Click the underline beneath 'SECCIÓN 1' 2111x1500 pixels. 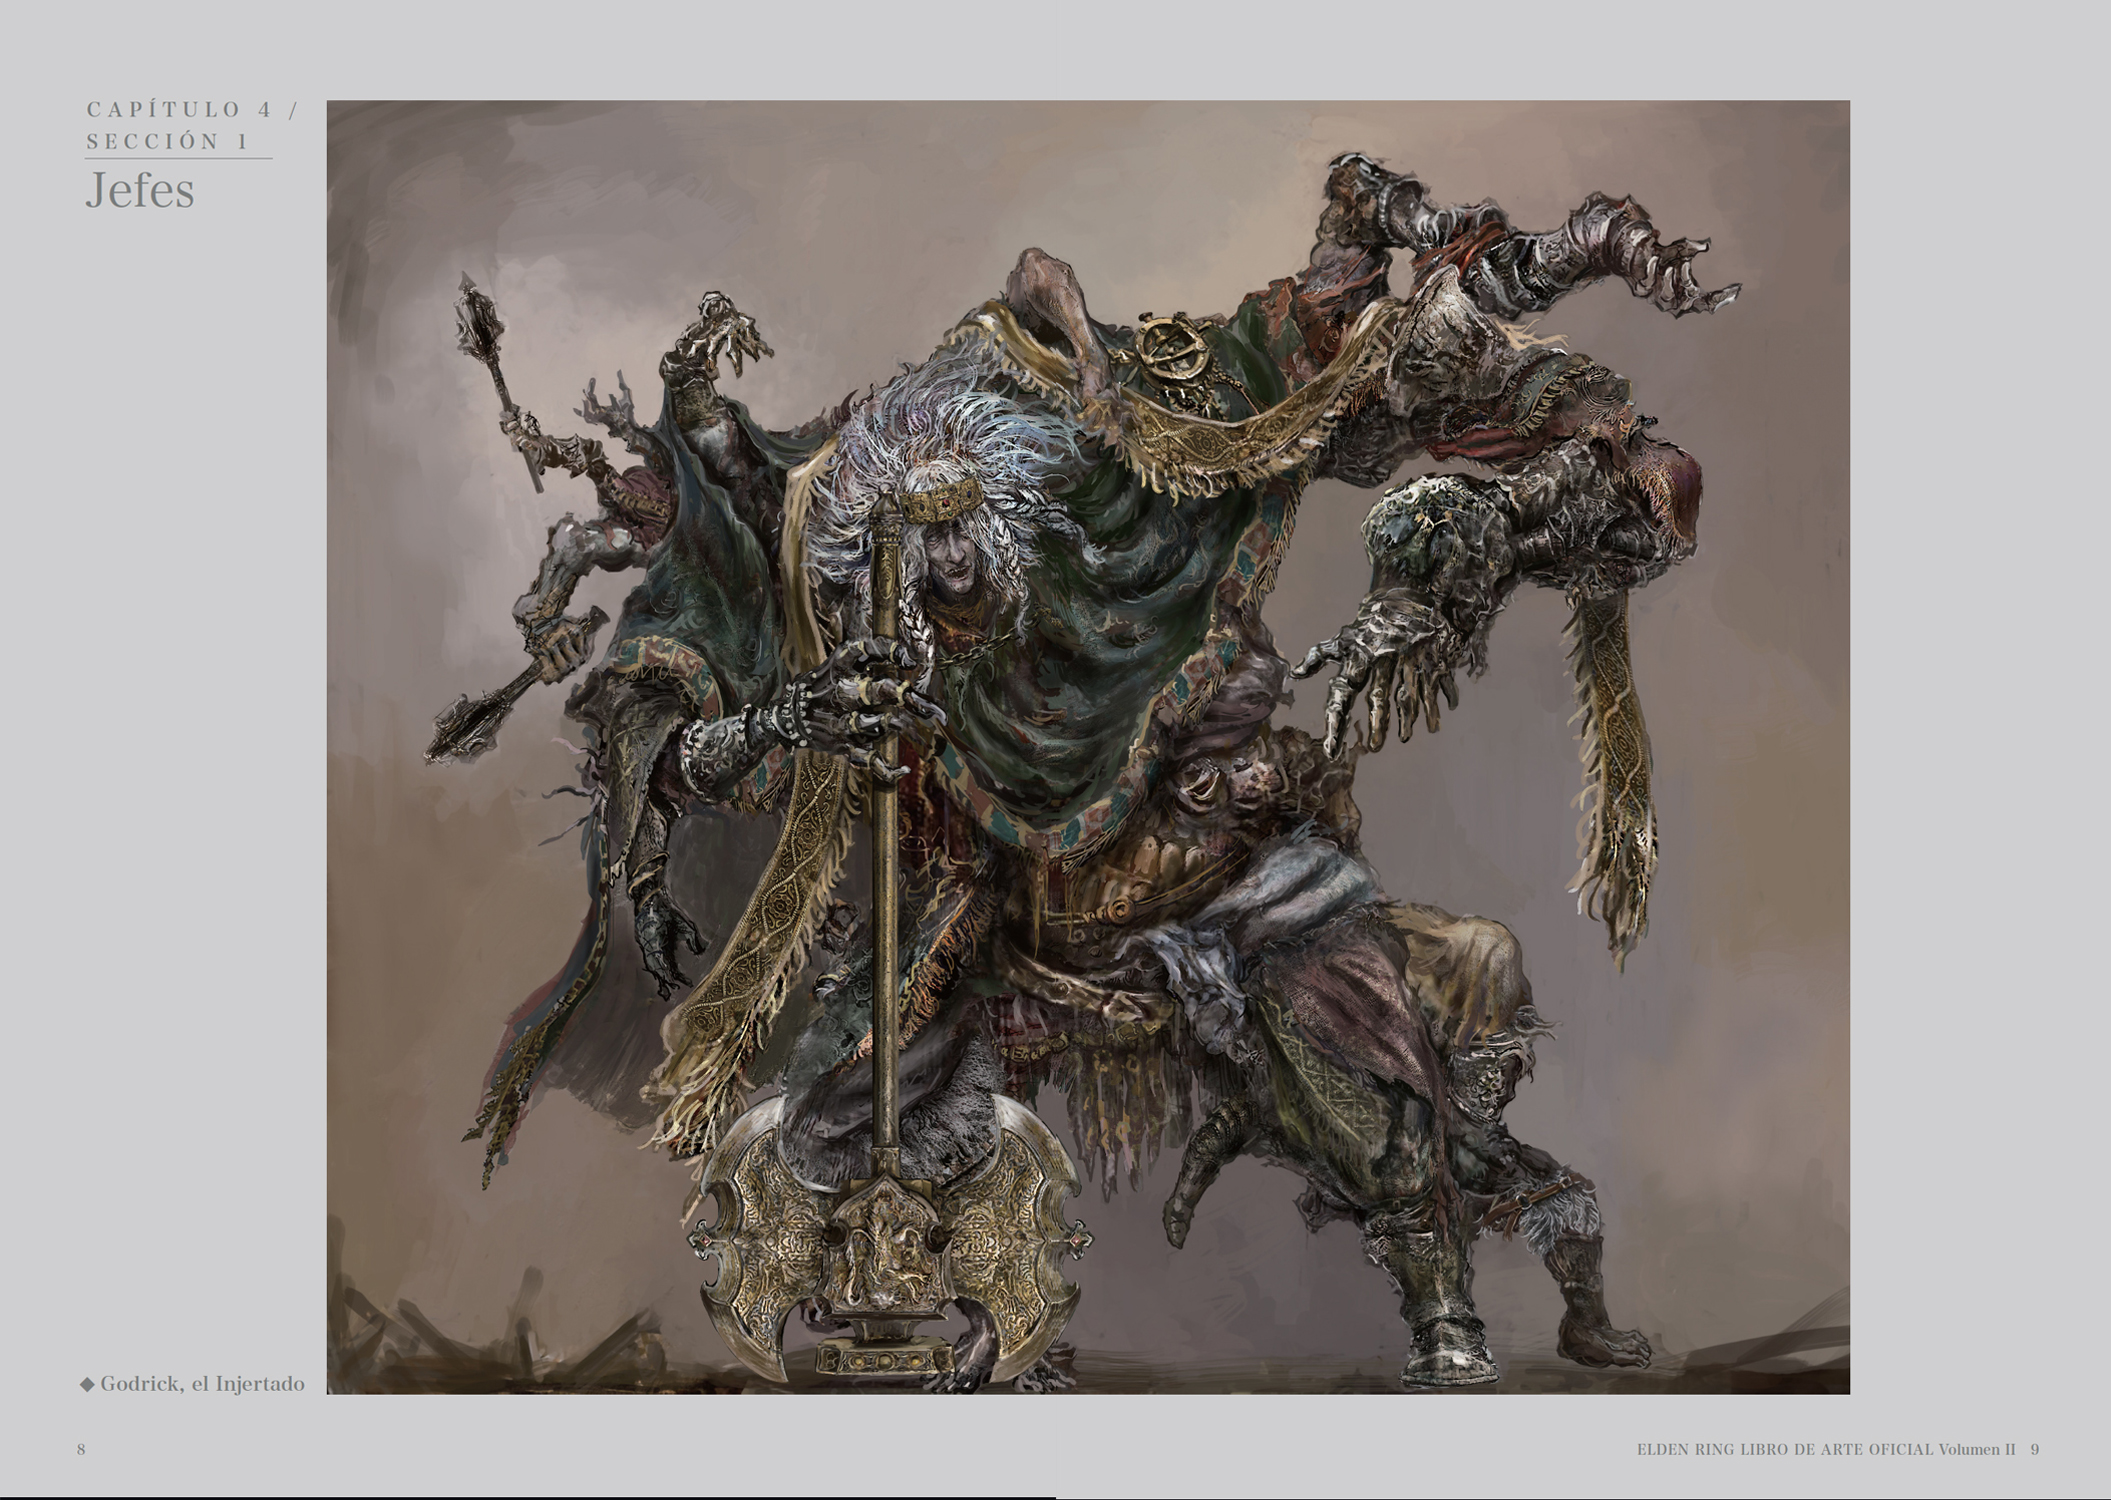coord(178,158)
